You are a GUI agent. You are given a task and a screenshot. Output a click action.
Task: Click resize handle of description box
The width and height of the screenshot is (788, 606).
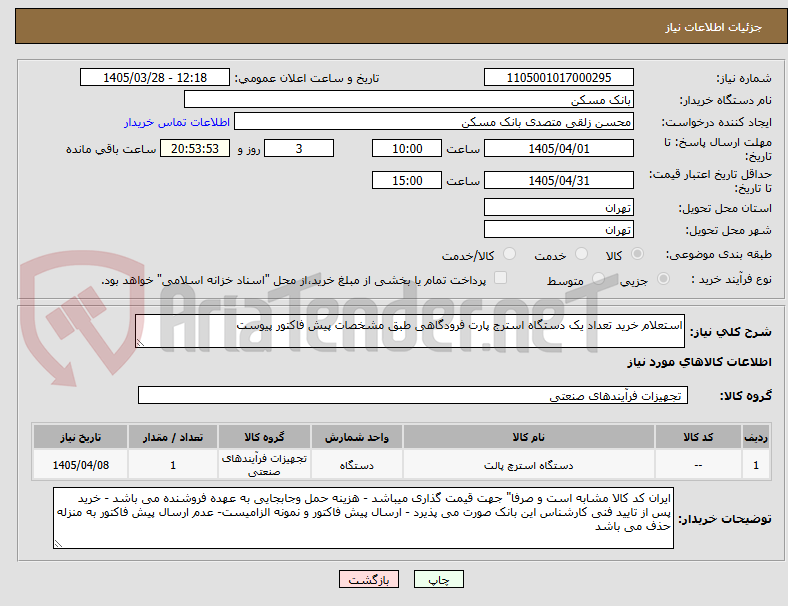[140, 343]
